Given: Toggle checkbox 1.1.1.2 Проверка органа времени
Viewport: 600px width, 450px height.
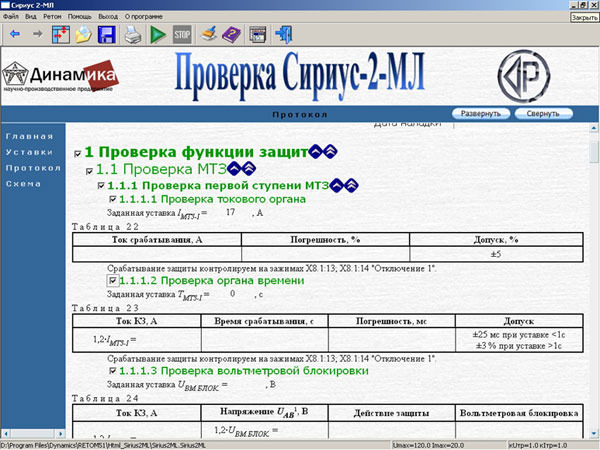Looking at the screenshot, I should coord(112,281).
